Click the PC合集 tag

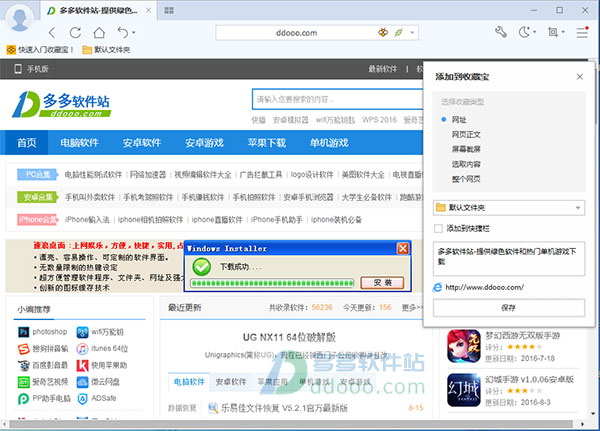coord(37,175)
